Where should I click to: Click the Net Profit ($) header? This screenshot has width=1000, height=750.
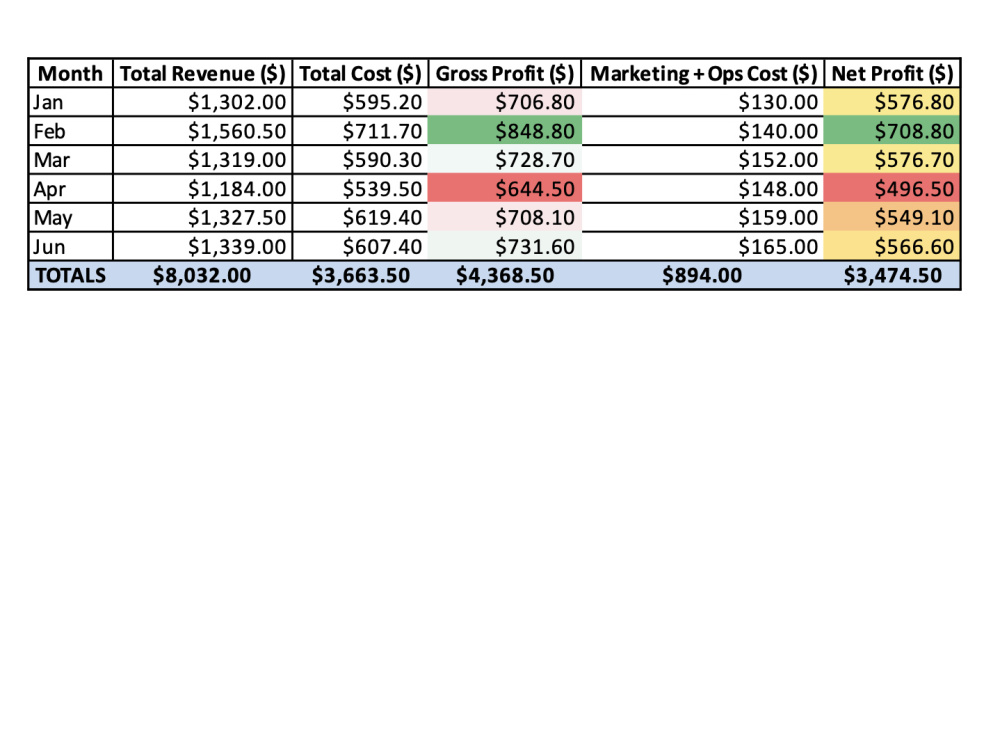[x=892, y=73]
